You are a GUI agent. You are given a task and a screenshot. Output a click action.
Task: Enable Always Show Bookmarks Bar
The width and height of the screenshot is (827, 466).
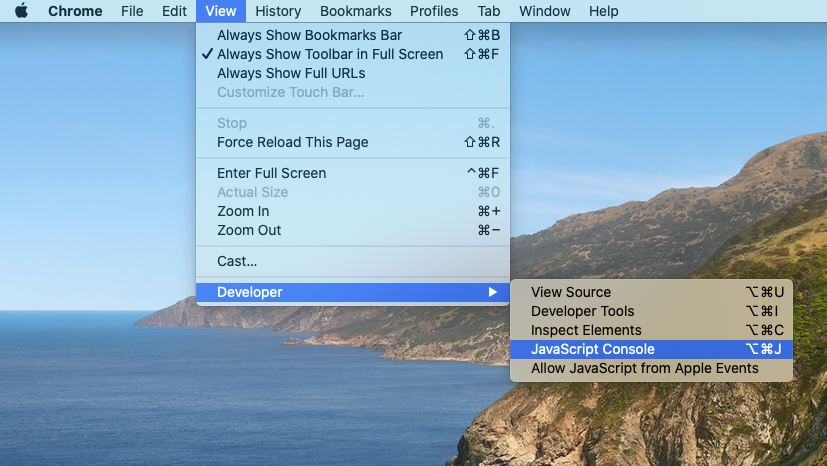[x=353, y=35]
